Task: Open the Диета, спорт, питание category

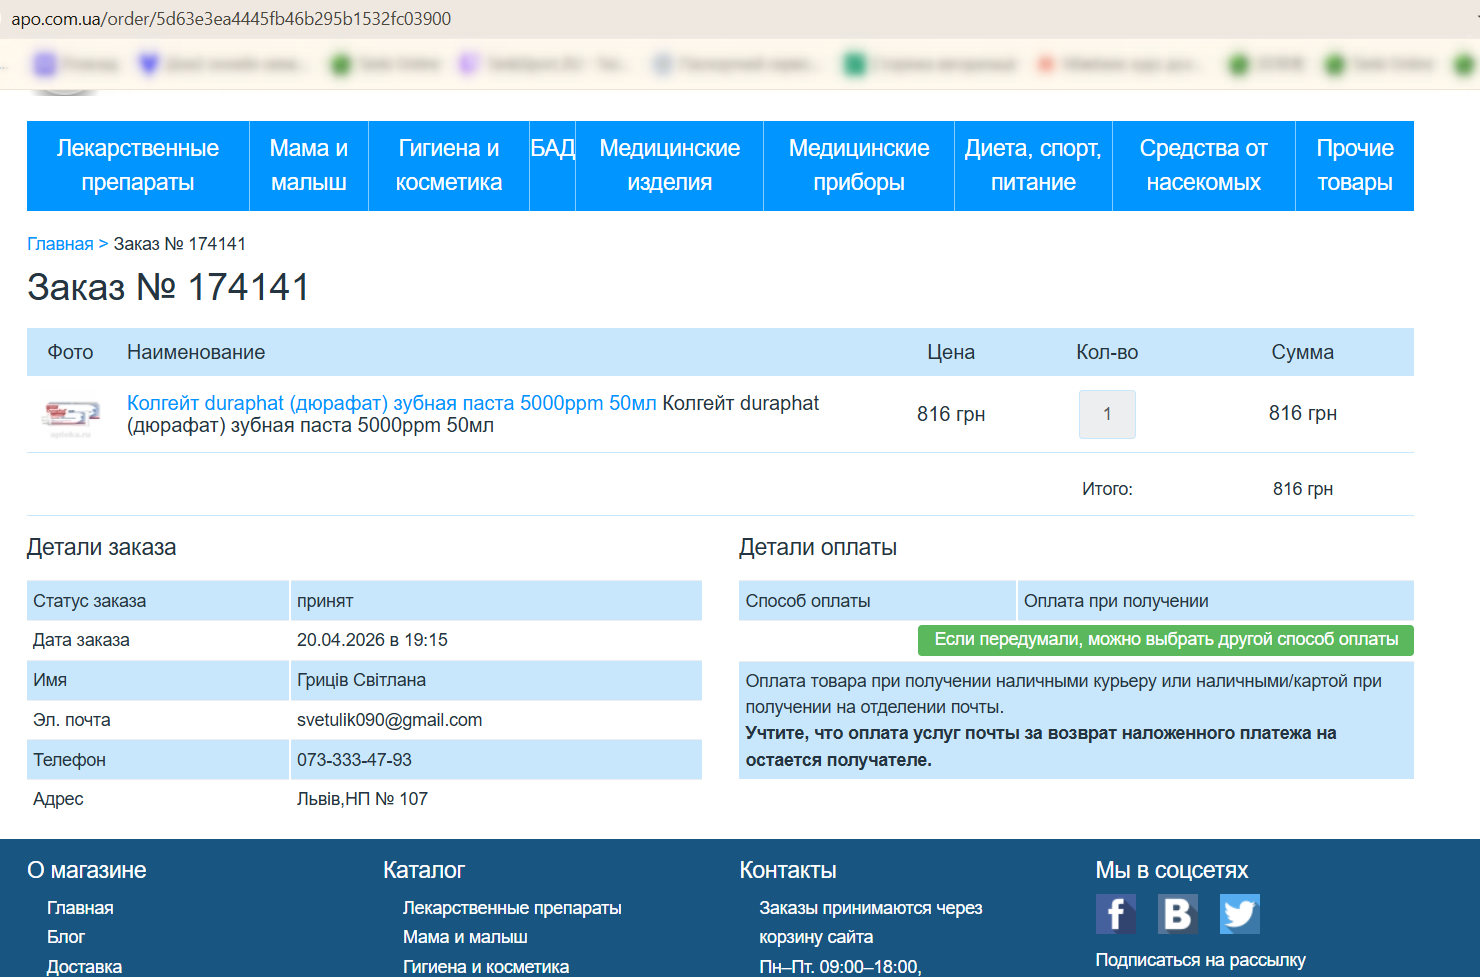Action: pyautogui.click(x=1033, y=166)
